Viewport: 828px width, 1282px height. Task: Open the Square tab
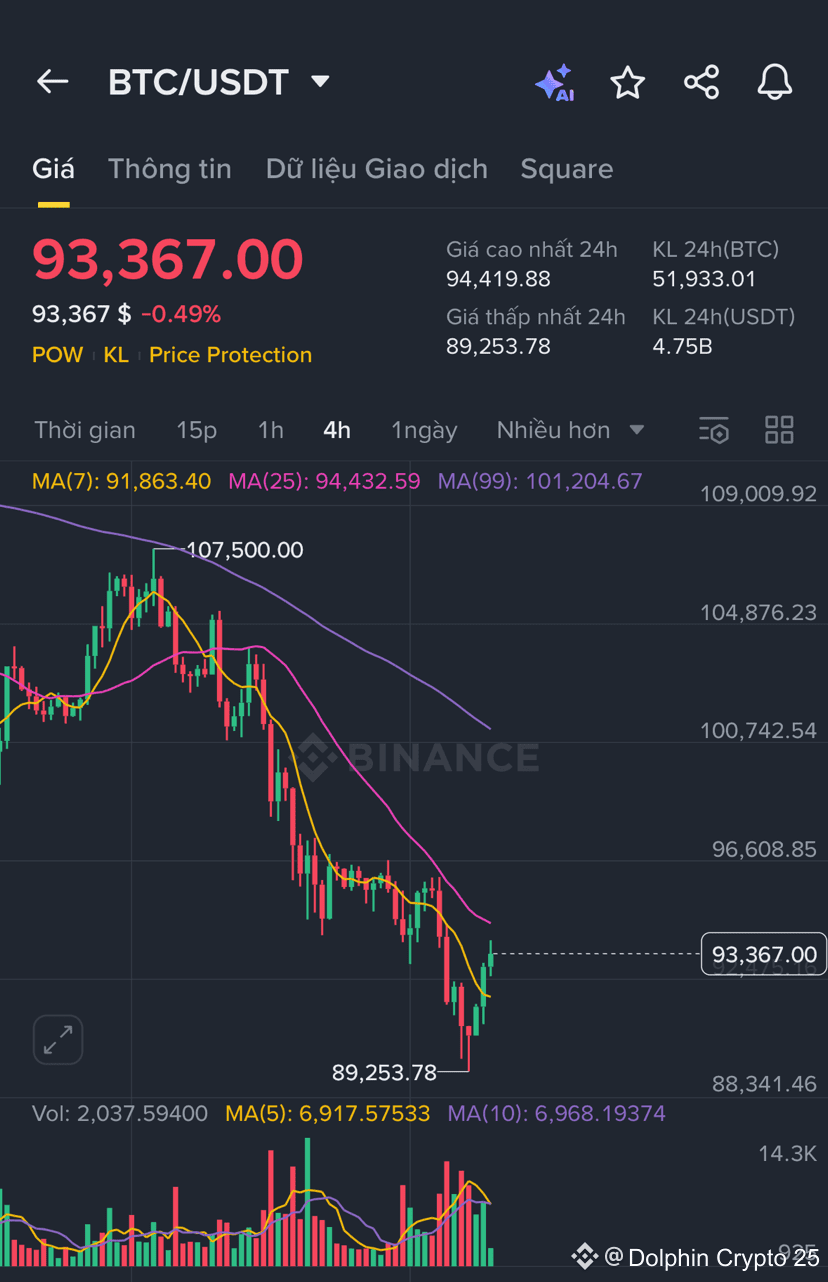(x=566, y=168)
